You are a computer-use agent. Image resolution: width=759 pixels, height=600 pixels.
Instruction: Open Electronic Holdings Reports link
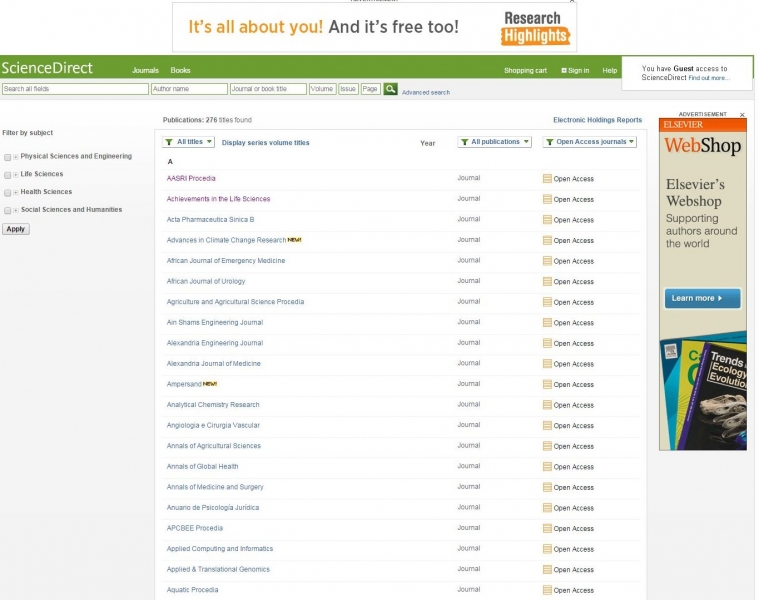coord(597,120)
